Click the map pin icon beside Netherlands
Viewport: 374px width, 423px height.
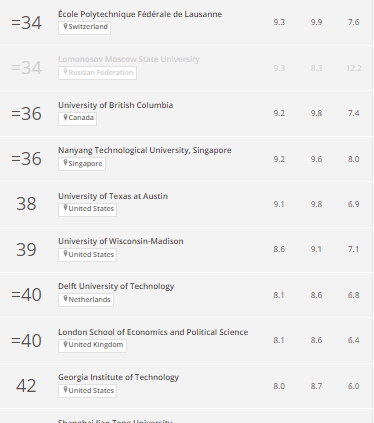pyautogui.click(x=65, y=299)
